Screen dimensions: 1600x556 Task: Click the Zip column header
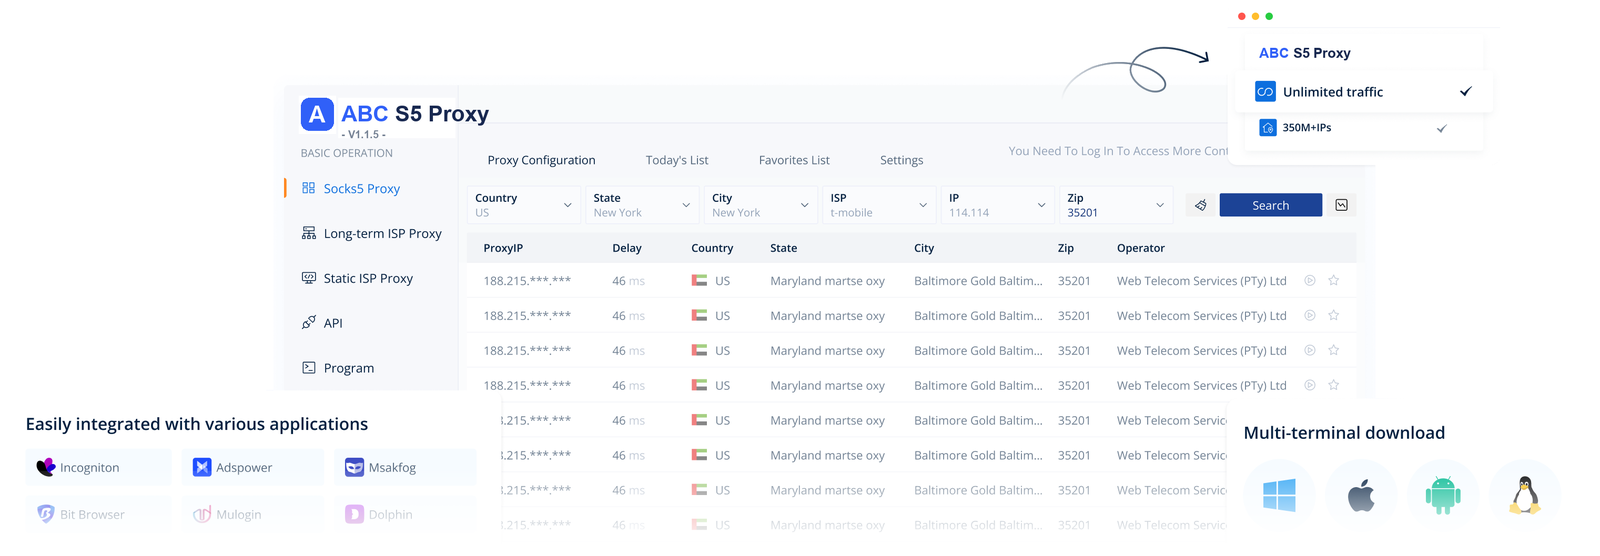pos(1066,248)
